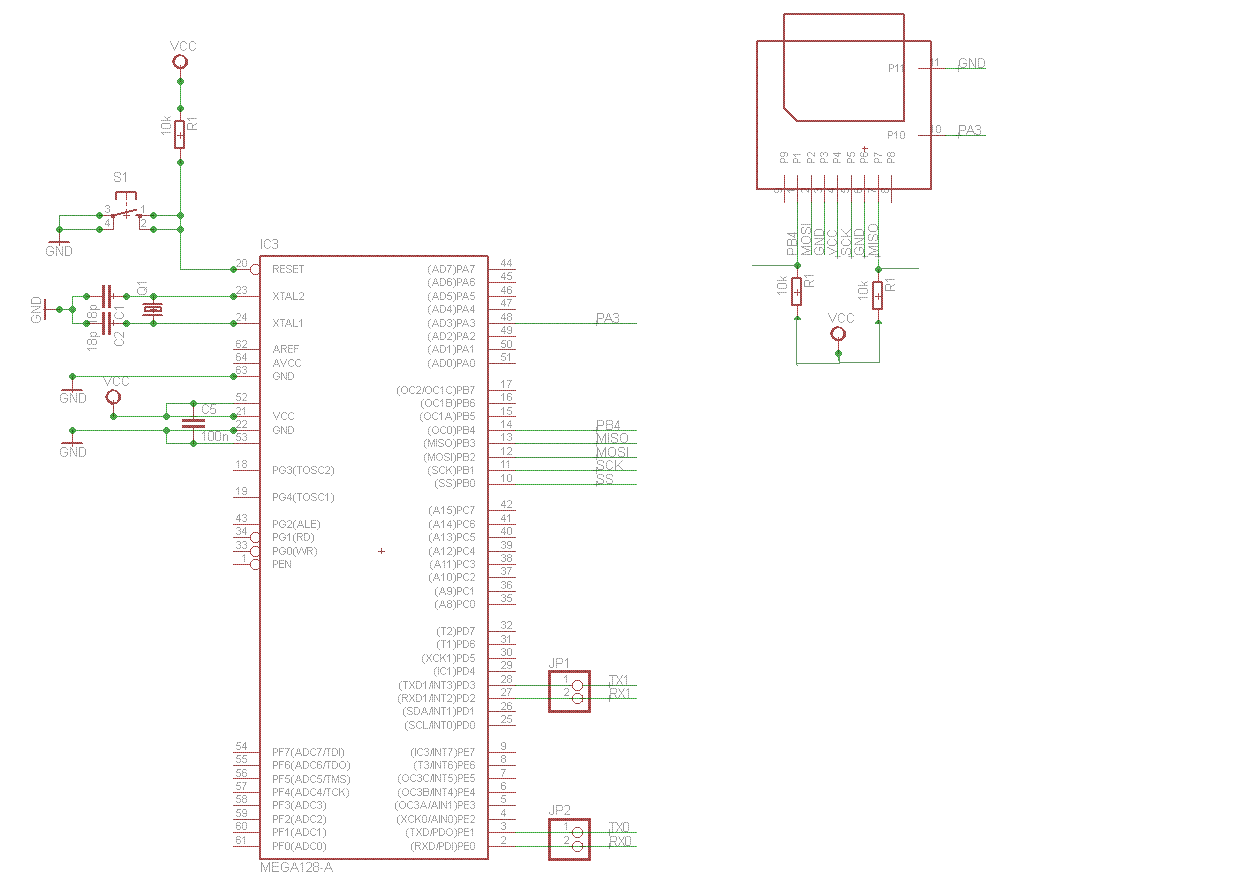
Task: Click the PEN pin label
Action: (x=282, y=564)
